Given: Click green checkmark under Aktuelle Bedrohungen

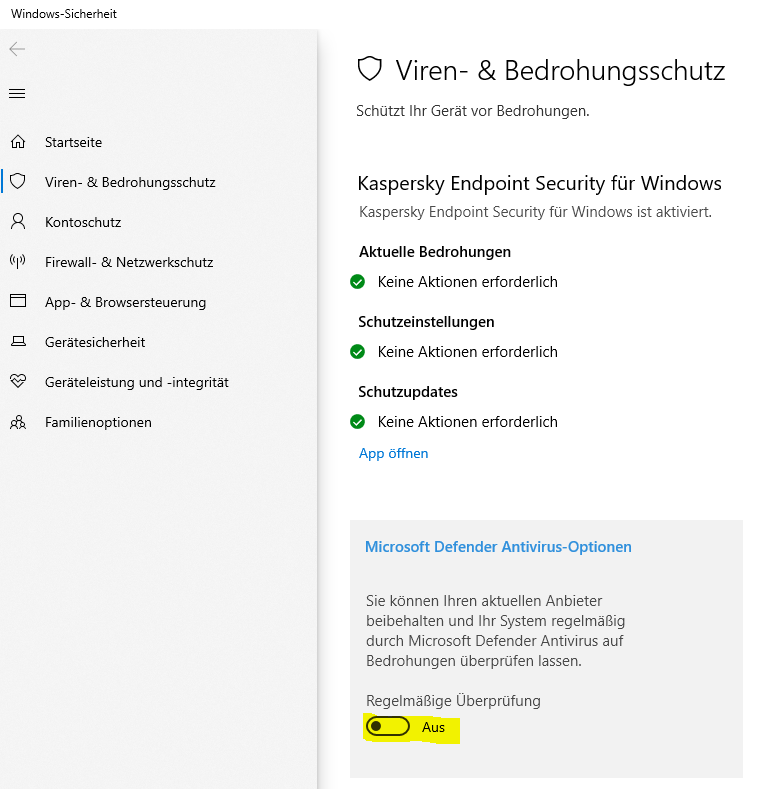Looking at the screenshot, I should [x=358, y=282].
